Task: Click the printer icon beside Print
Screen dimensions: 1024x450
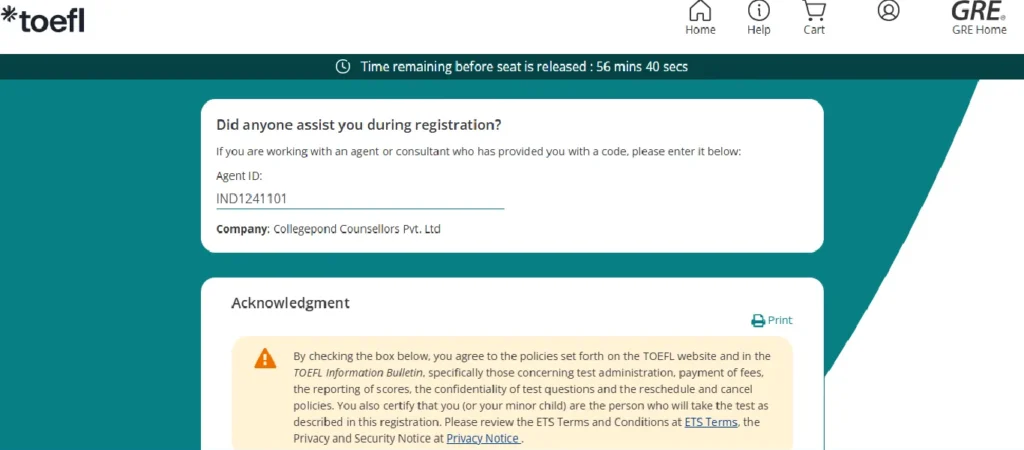Action: click(x=758, y=321)
